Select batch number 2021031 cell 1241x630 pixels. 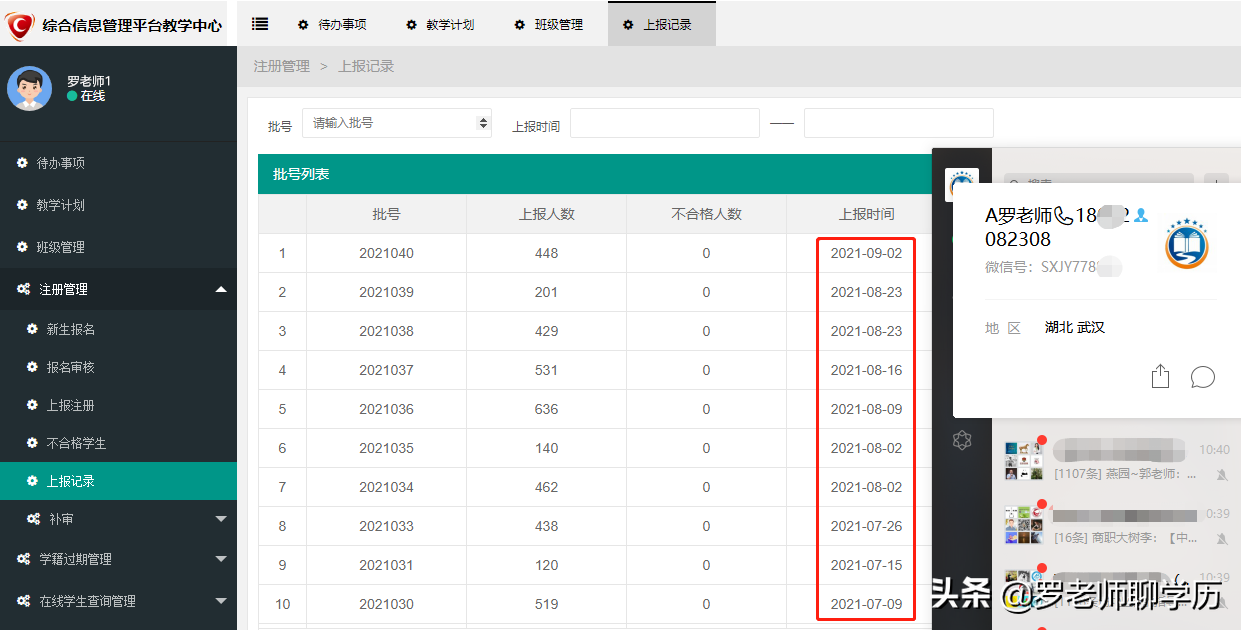pos(386,565)
